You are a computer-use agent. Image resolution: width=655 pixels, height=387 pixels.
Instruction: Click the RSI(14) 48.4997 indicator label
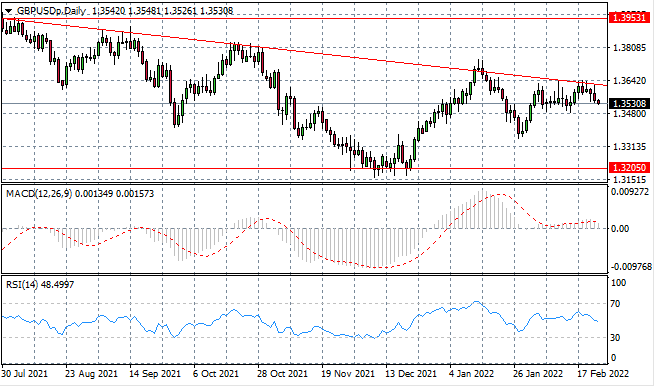coord(40,285)
